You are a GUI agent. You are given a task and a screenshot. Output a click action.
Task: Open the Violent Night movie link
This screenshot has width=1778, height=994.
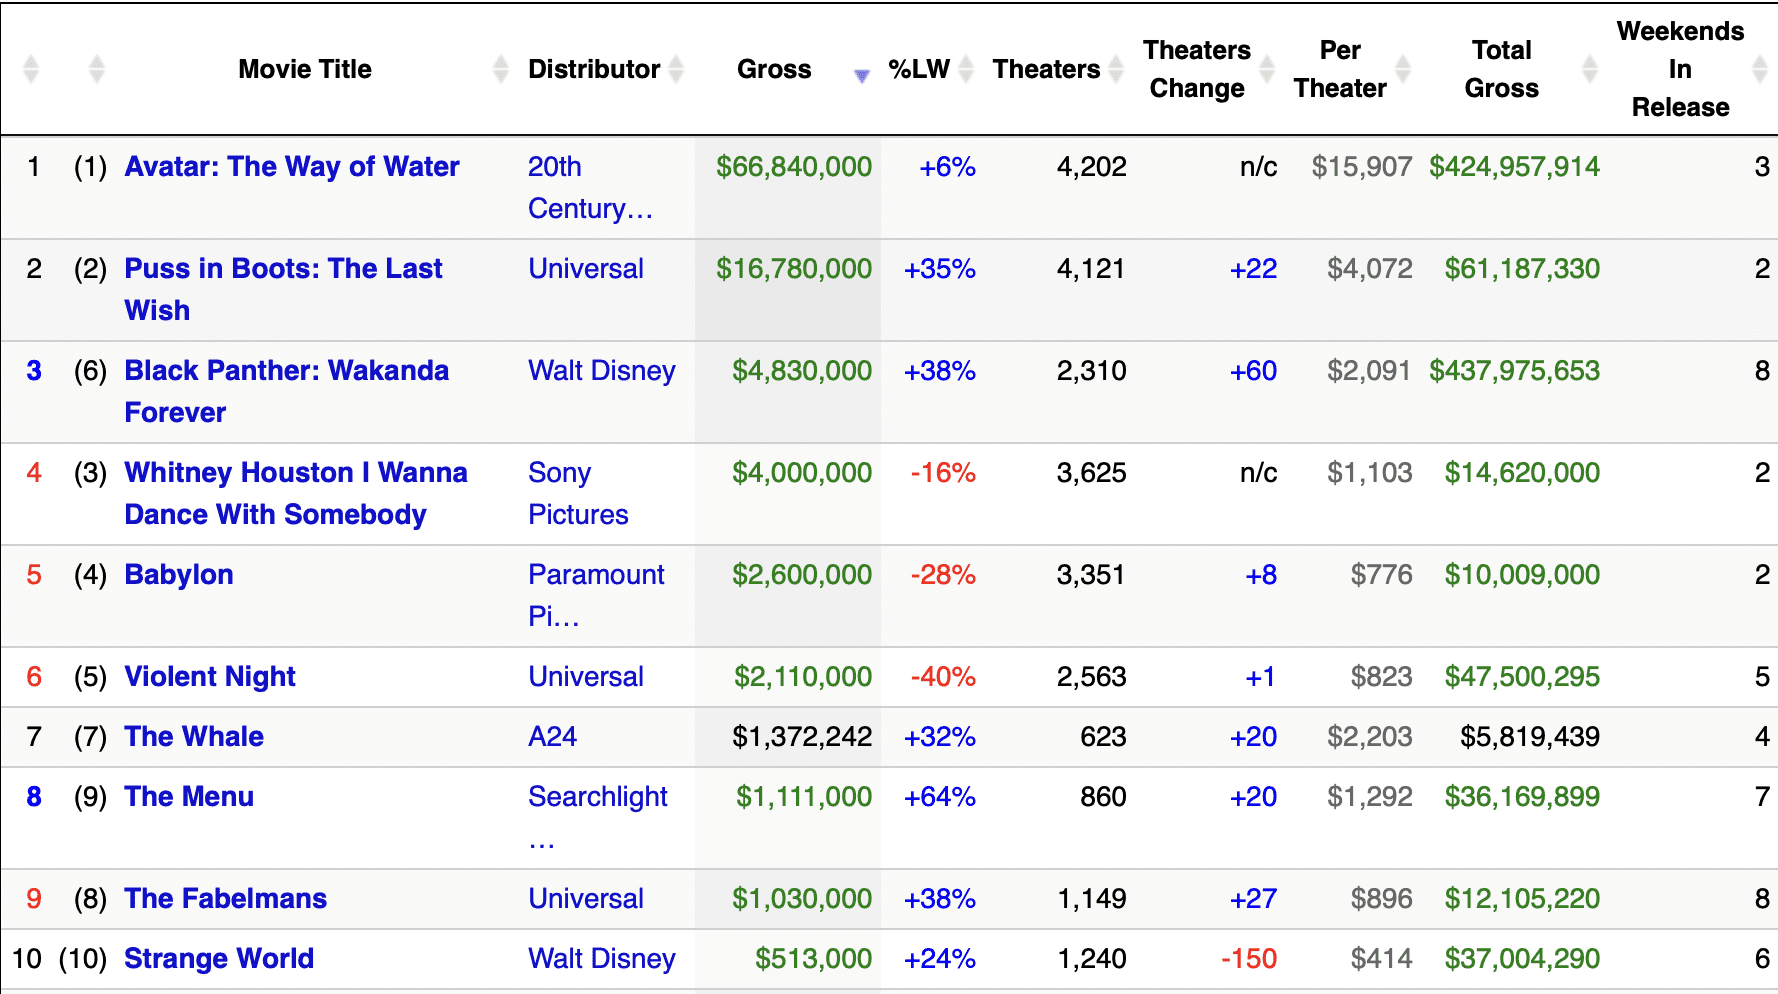point(210,676)
